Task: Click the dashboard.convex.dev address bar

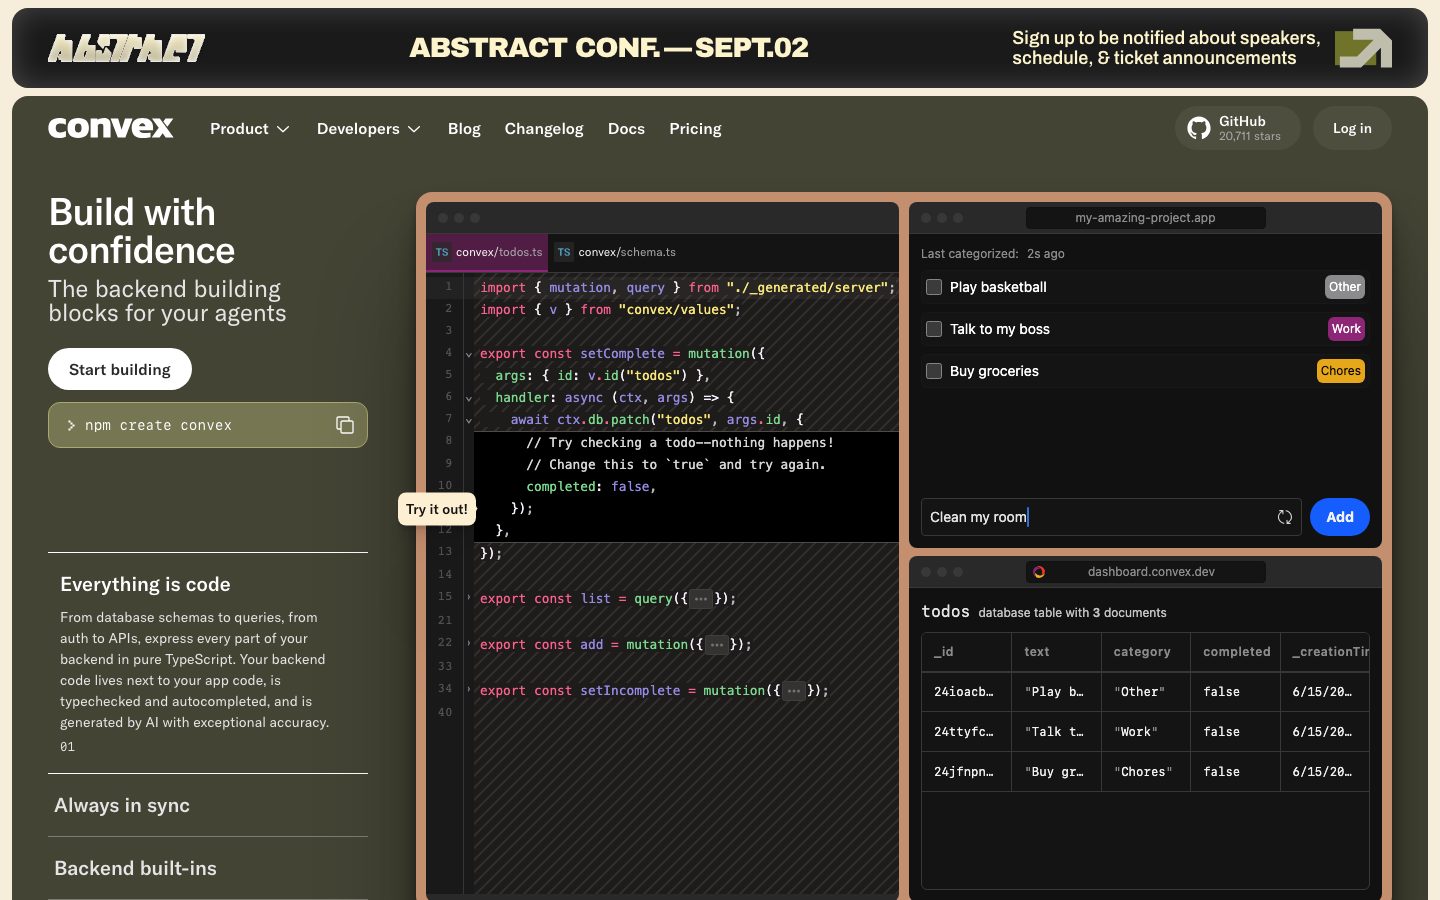Action: [1146, 572]
